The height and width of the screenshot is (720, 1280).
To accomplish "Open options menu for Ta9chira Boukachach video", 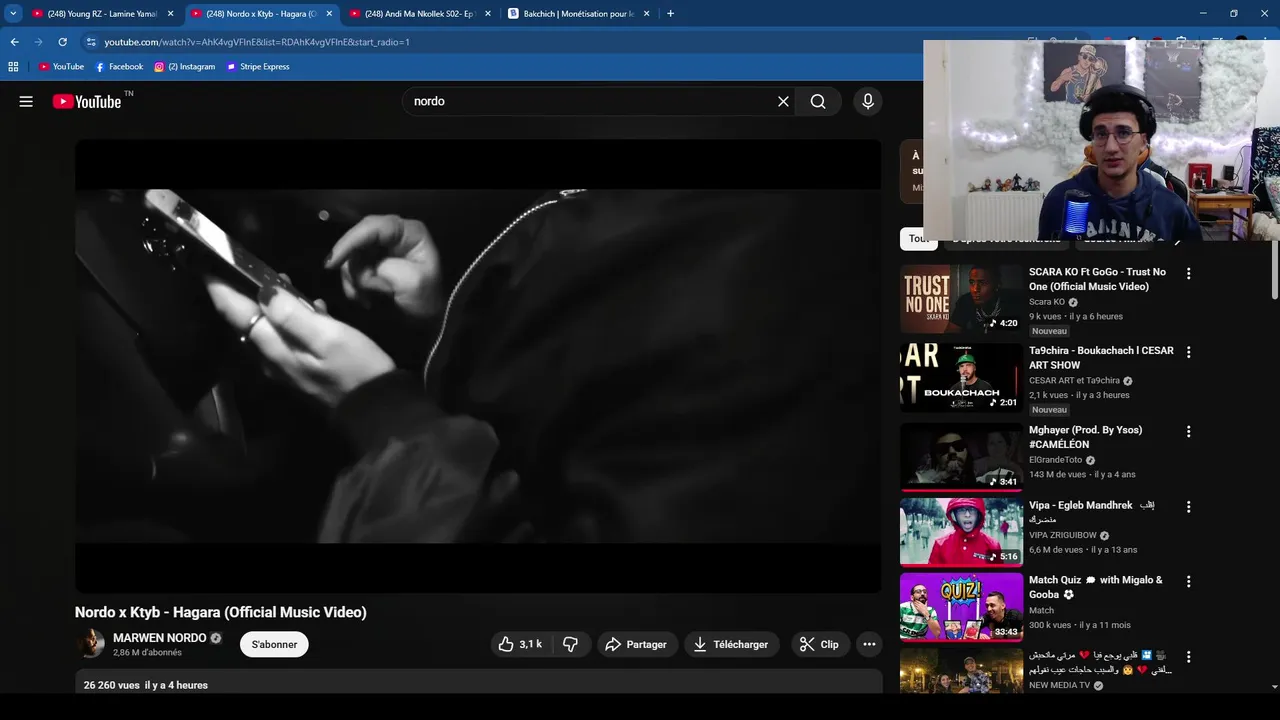I will point(1188,352).
